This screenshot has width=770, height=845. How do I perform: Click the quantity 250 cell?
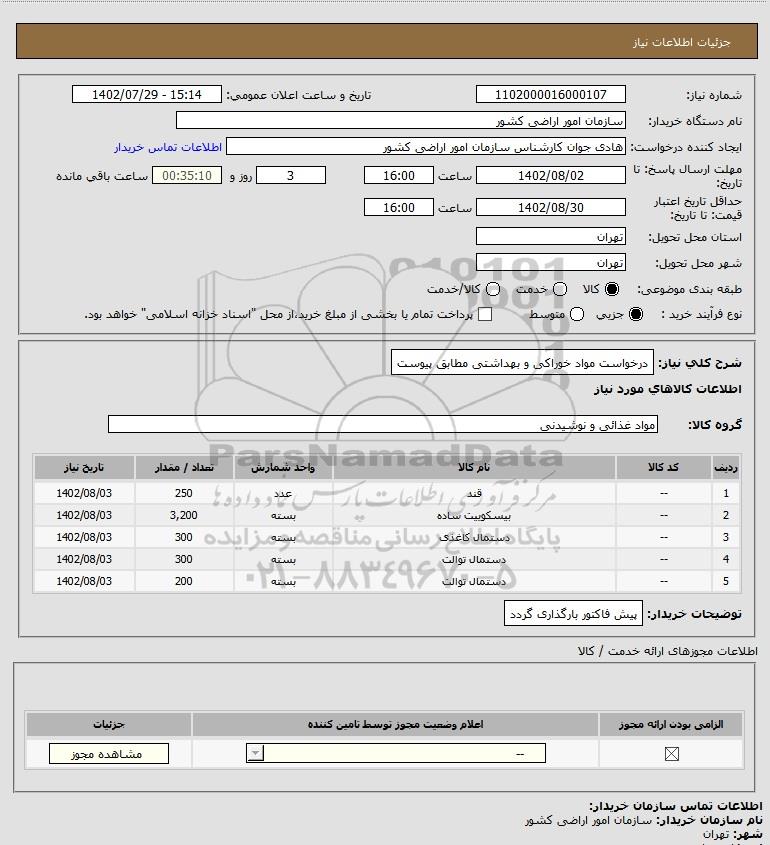coord(184,493)
